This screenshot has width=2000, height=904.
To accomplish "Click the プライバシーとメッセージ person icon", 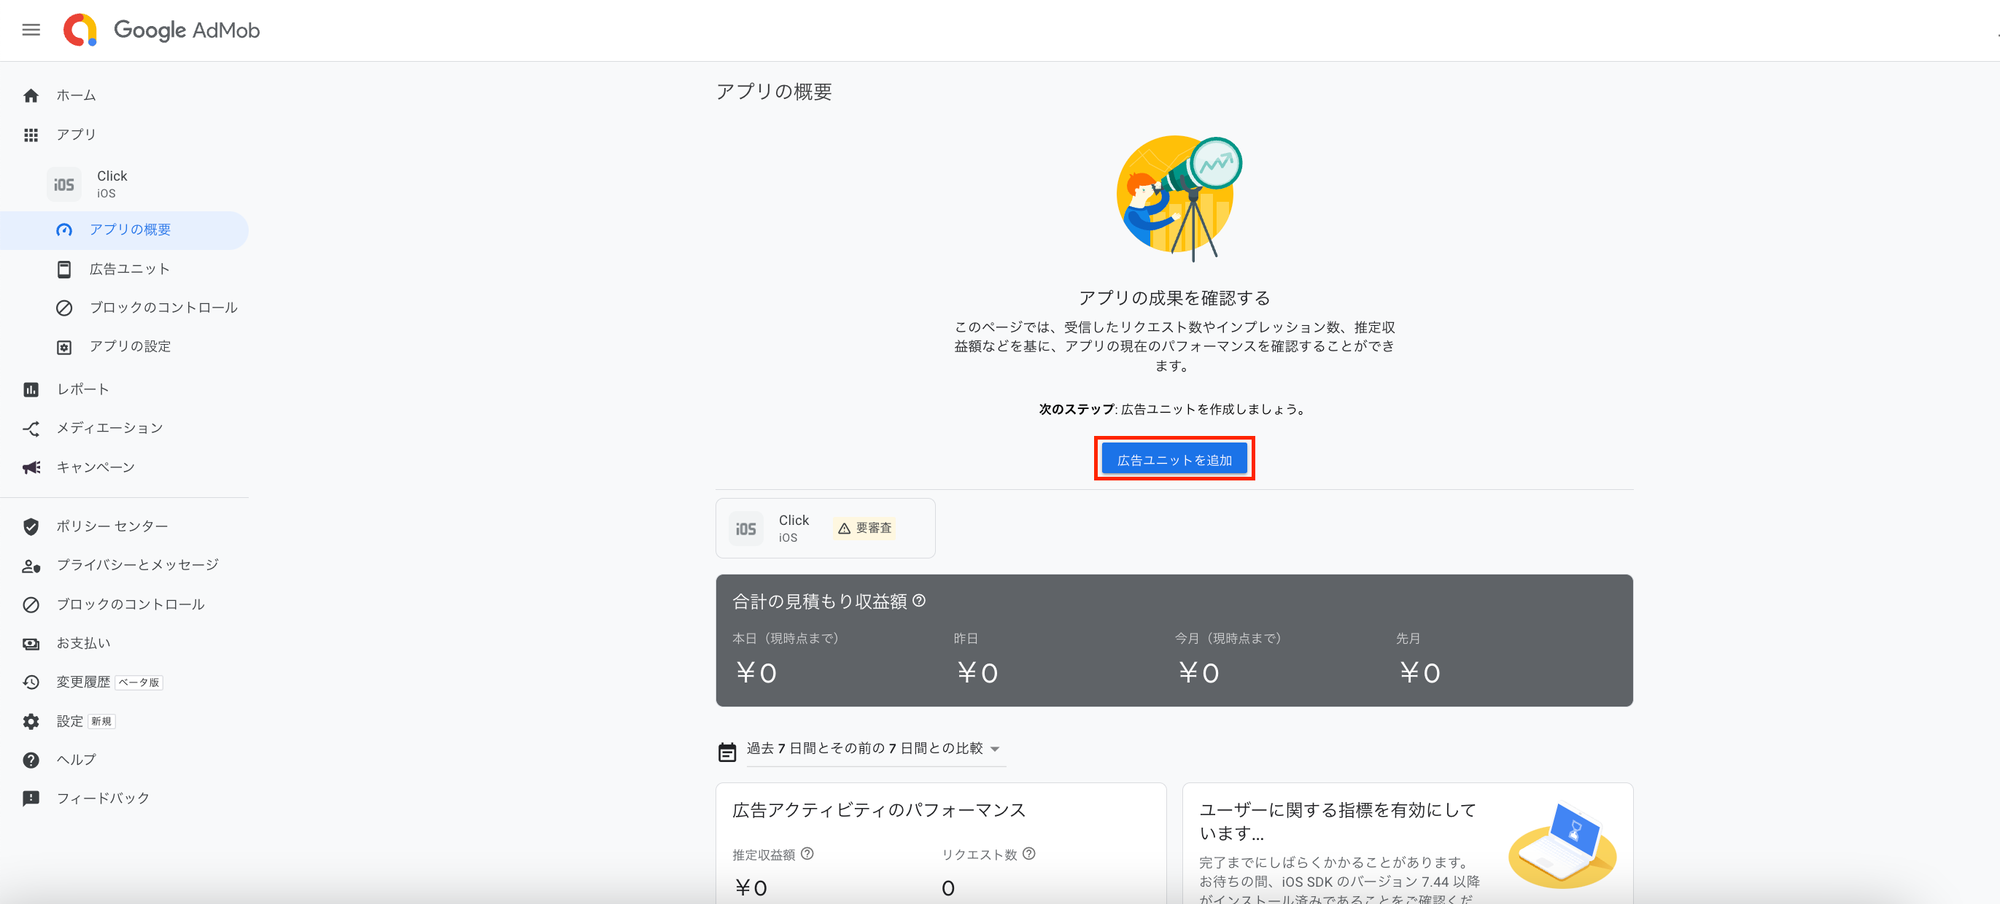I will [x=31, y=566].
